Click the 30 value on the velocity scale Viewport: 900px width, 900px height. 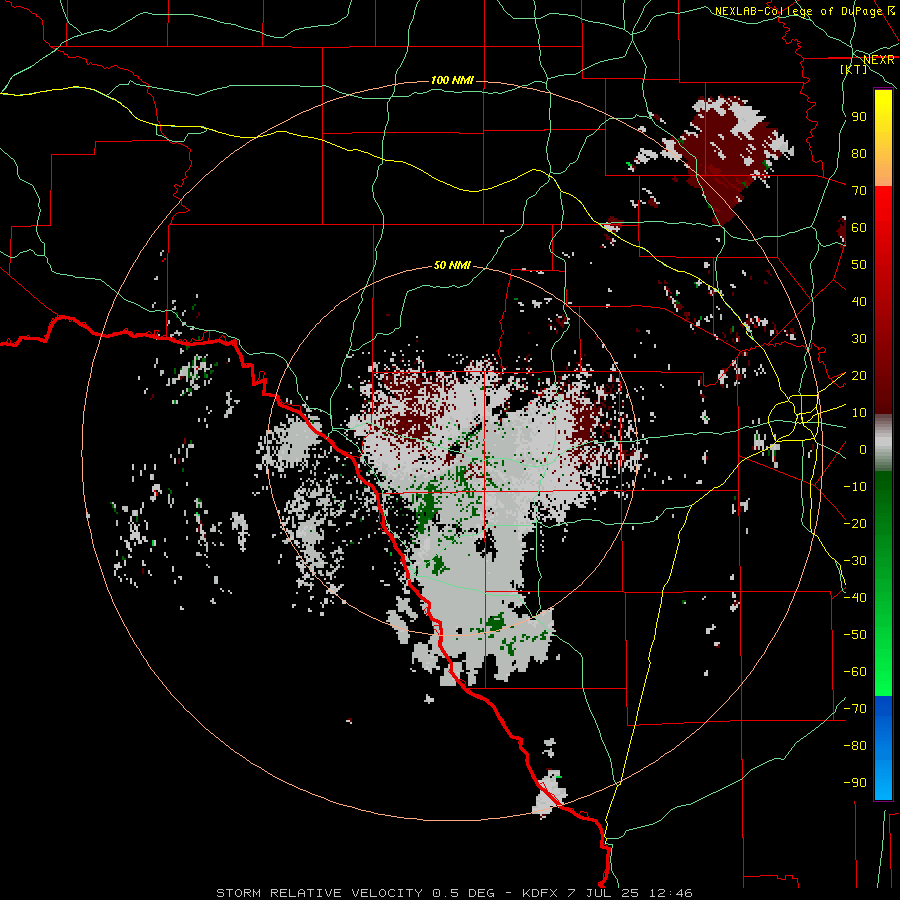(x=859, y=339)
